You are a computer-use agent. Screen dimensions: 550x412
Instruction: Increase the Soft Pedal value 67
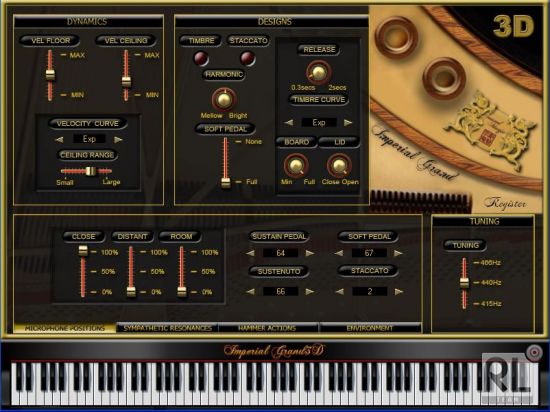[398, 253]
